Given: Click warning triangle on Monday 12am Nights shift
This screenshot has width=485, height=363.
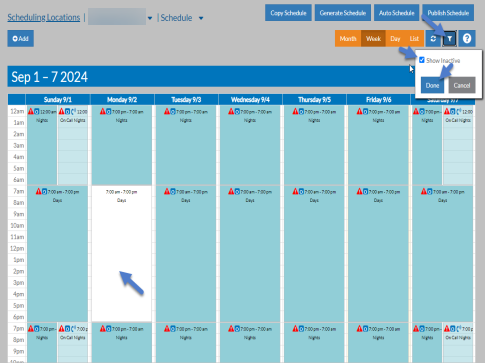Looking at the screenshot, I should 103,111.
